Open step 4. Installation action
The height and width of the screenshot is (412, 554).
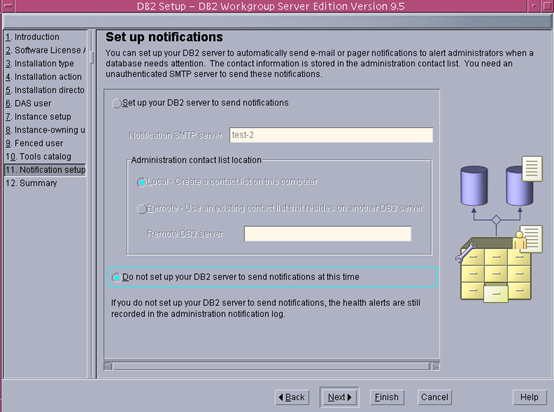tap(43, 77)
